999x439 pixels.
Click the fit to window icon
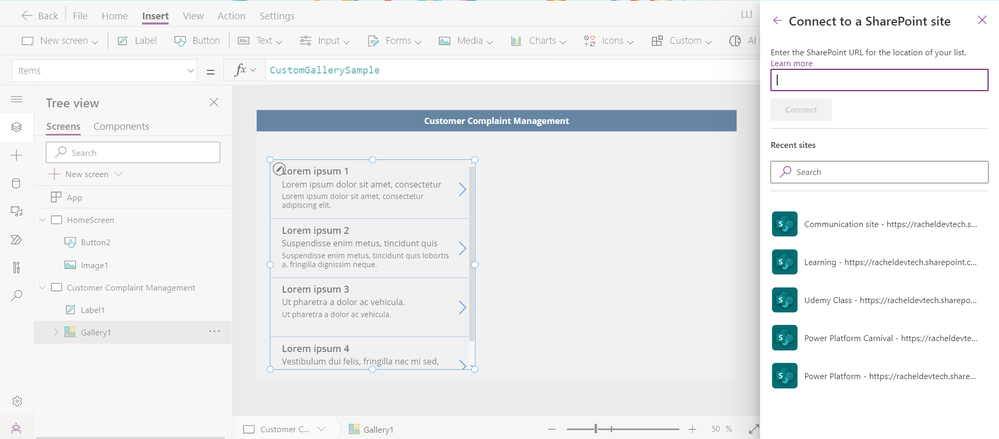point(754,429)
